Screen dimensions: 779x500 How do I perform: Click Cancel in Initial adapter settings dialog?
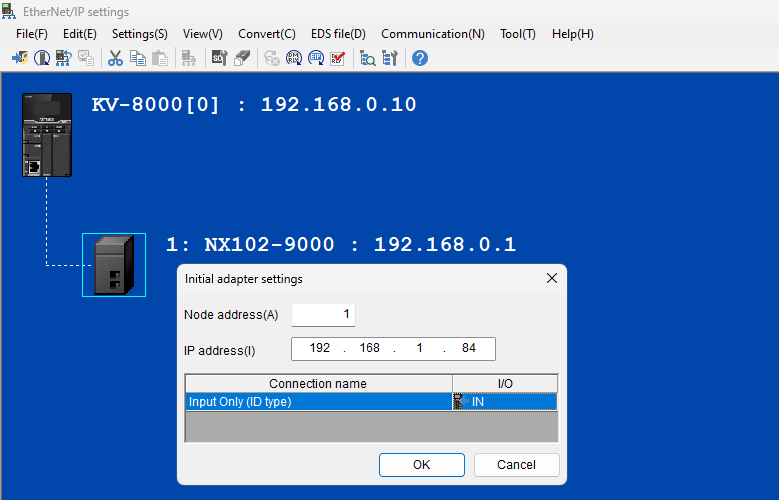click(517, 465)
